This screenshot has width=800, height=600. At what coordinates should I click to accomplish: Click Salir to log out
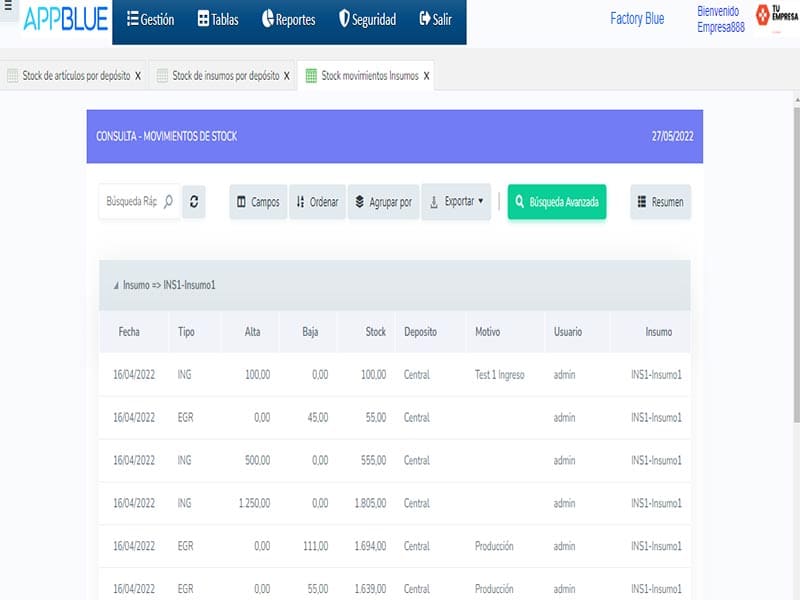click(435, 20)
